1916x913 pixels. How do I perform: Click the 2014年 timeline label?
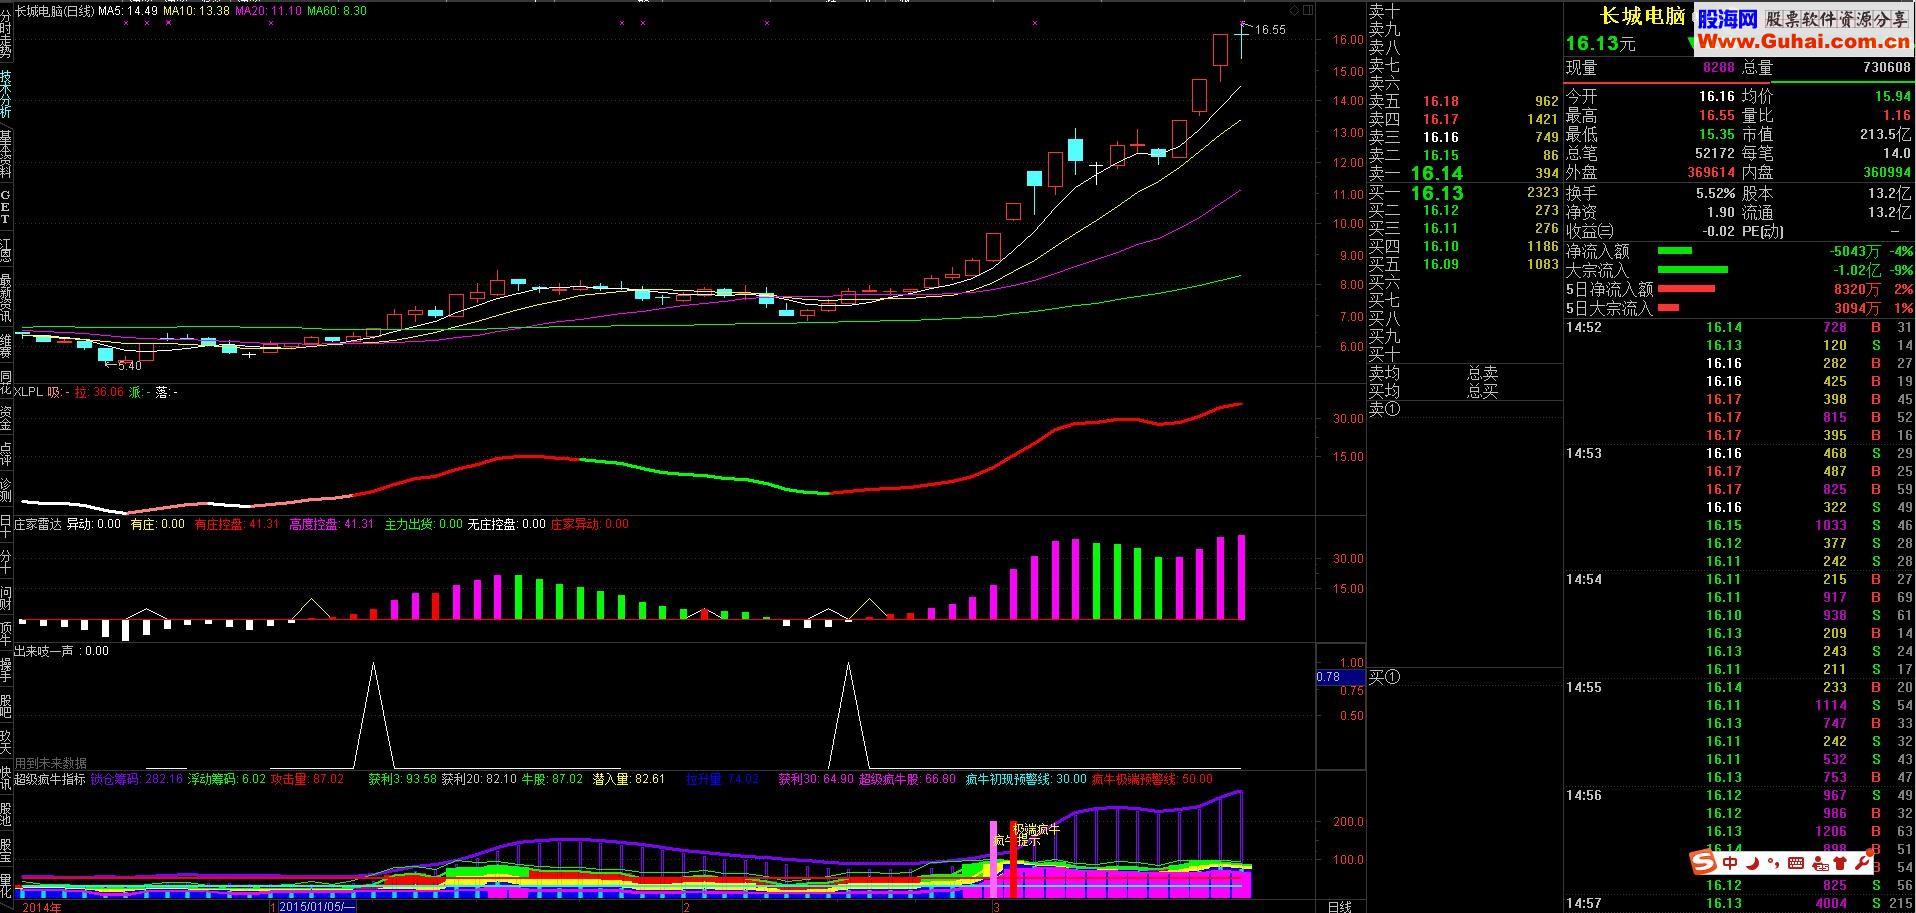pos(41,906)
